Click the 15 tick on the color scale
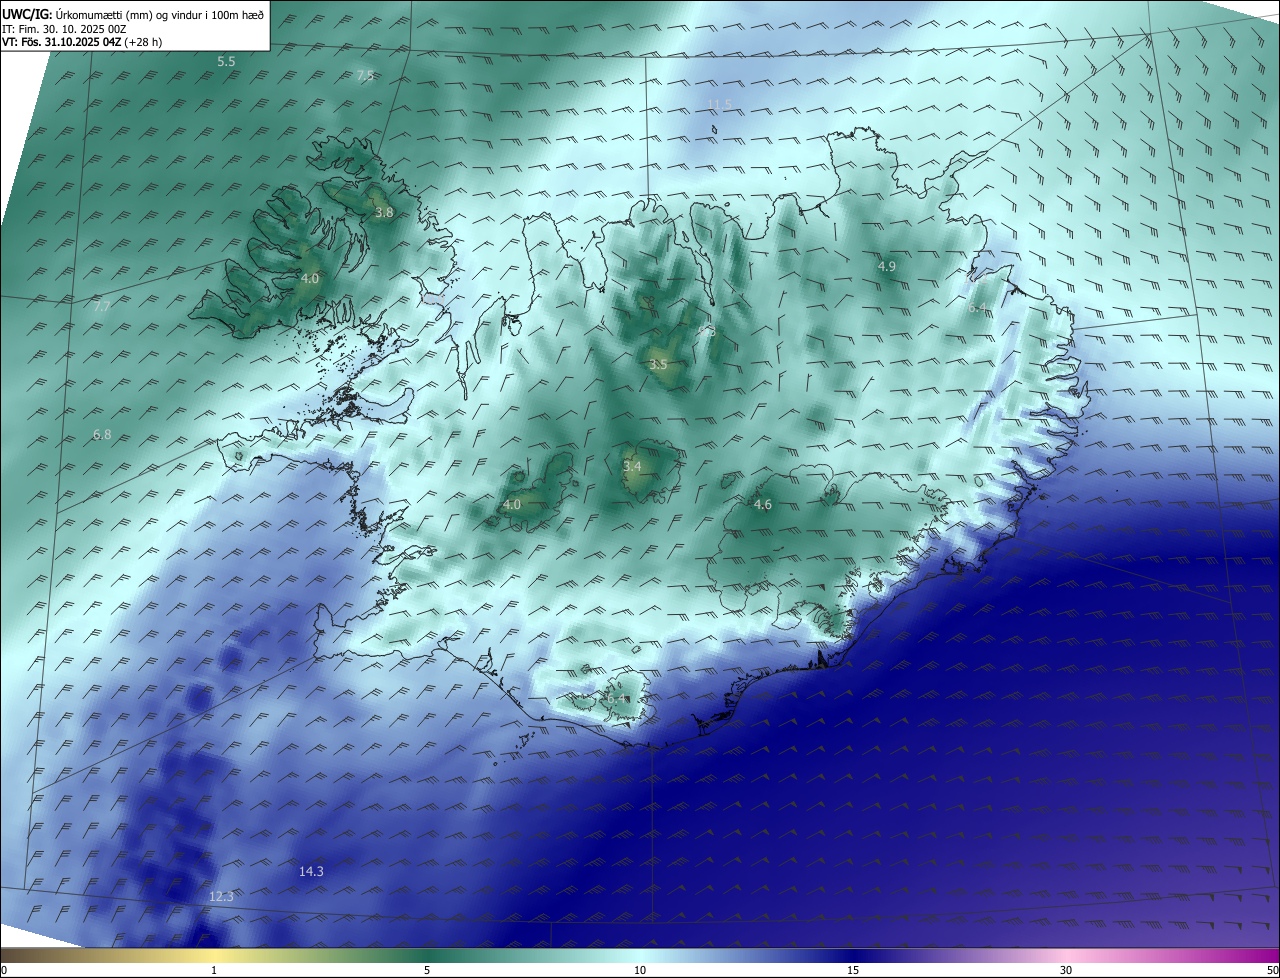Viewport: 1280px width, 978px height. [853, 970]
